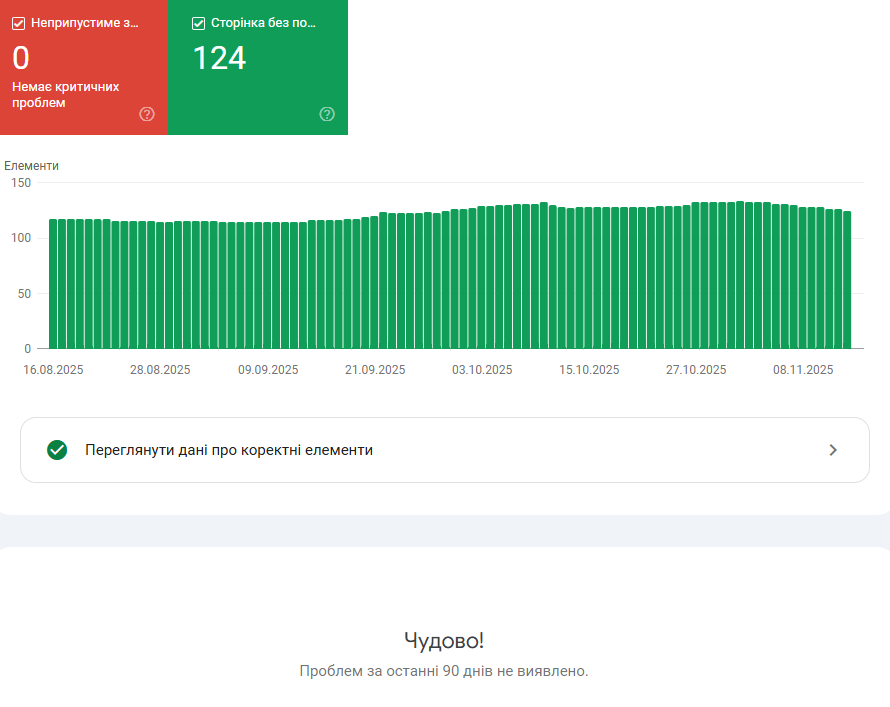Click the 50 y-axis value
Viewport: 890px width, 707px height.
tap(24, 293)
